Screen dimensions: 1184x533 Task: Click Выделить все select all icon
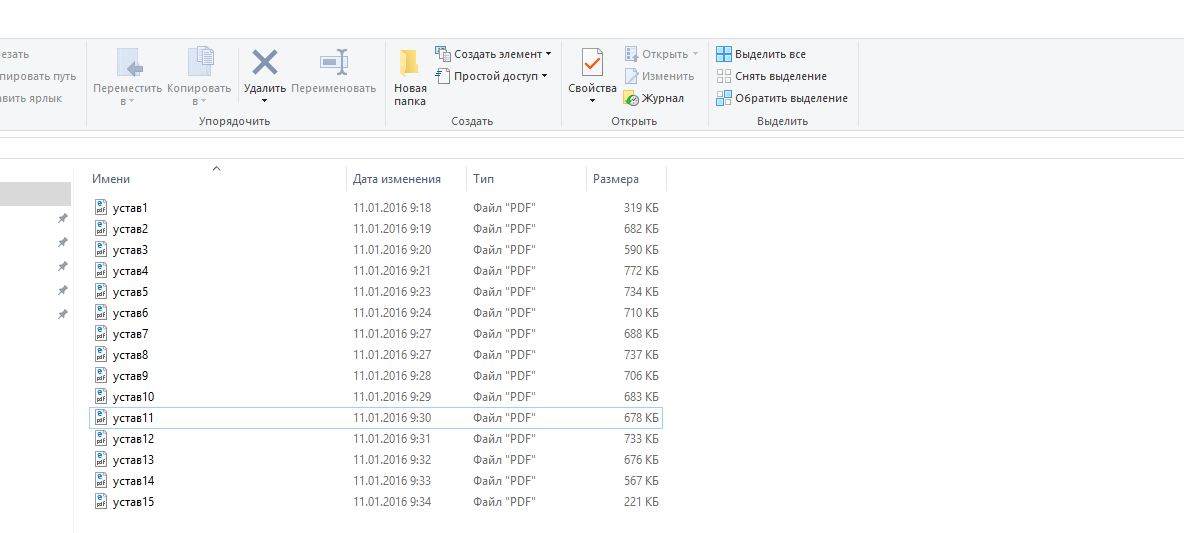(724, 54)
